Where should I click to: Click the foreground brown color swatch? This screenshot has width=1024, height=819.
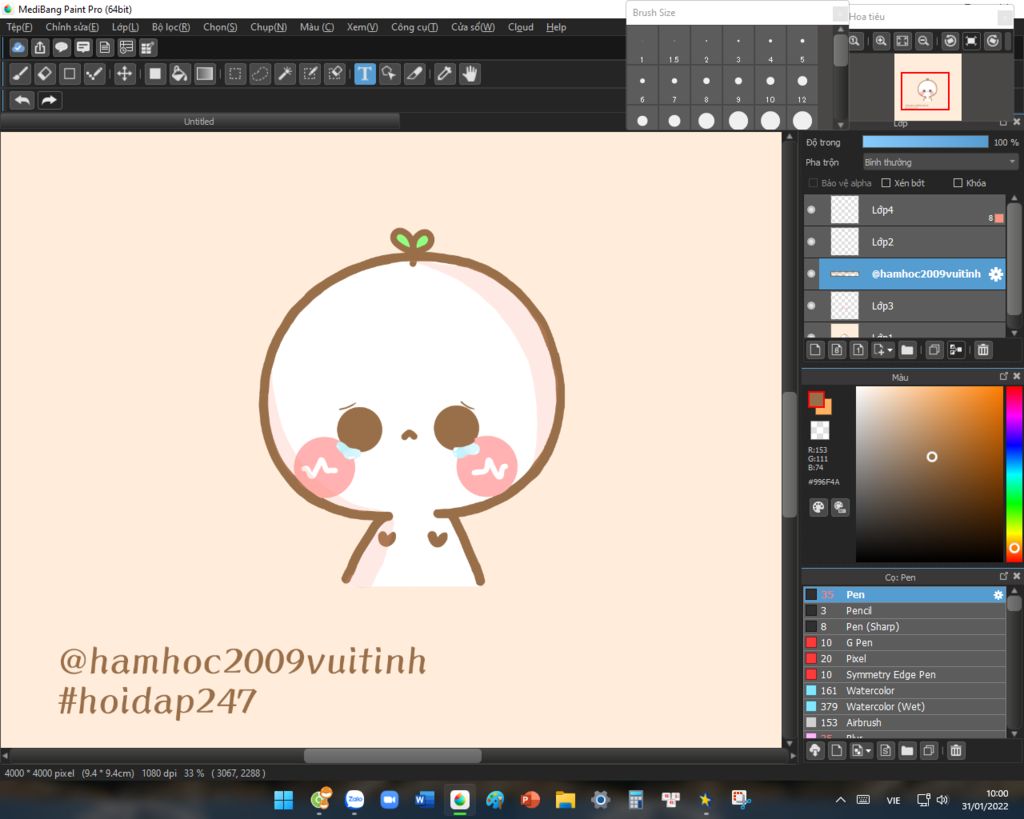click(x=816, y=399)
